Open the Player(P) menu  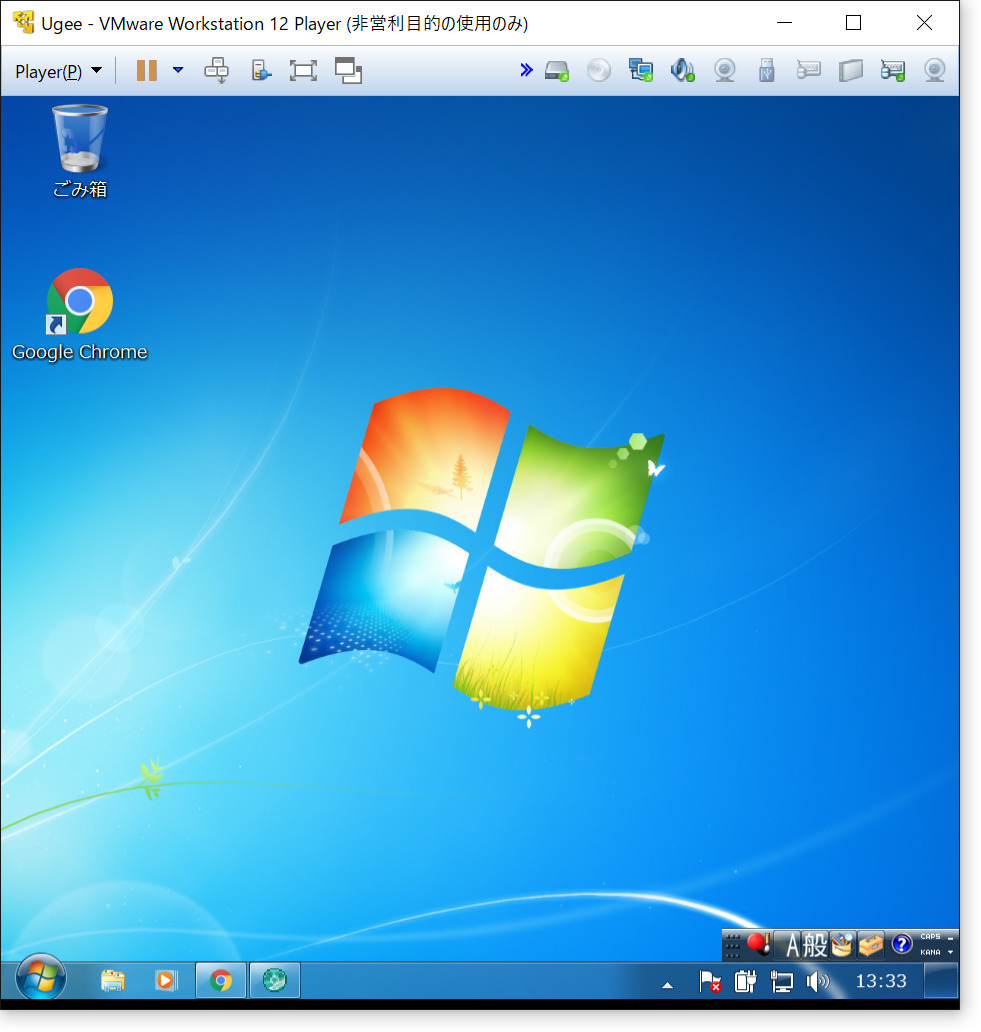coord(59,71)
